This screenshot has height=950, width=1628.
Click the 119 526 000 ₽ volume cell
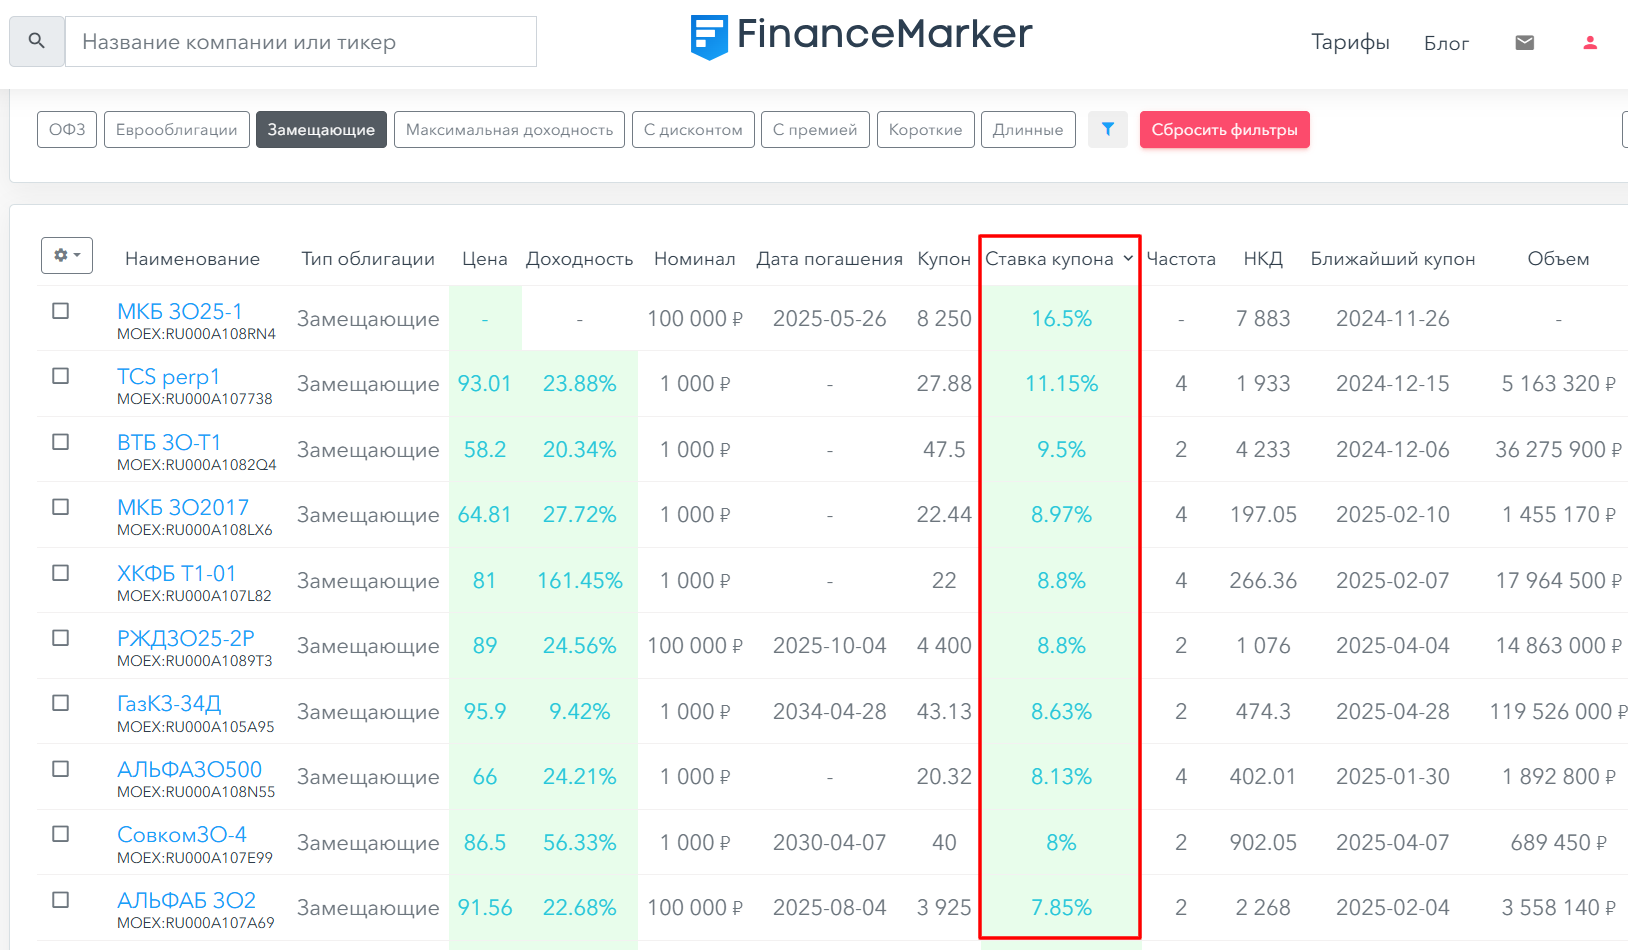[x=1558, y=711]
